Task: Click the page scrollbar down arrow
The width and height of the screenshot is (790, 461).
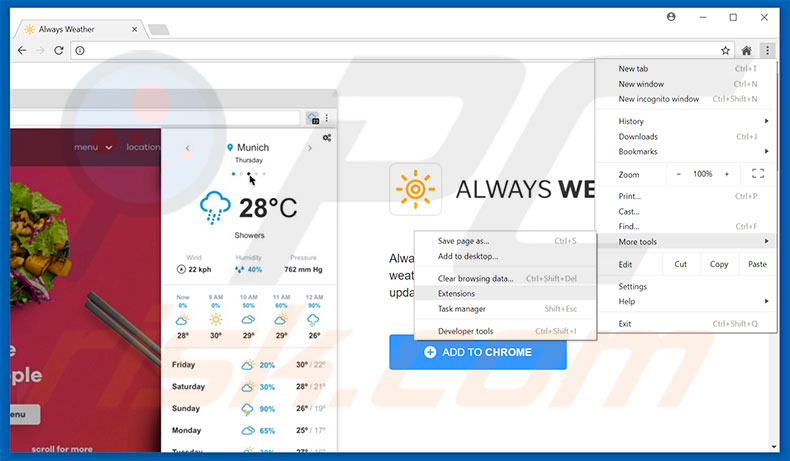Action: (x=774, y=446)
